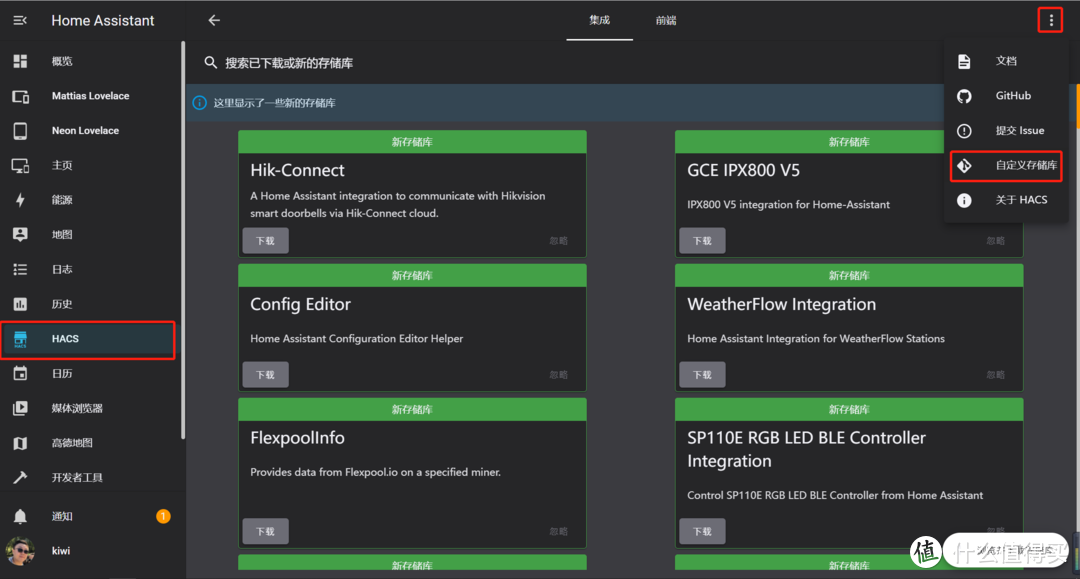Image resolution: width=1080 pixels, height=579 pixels.
Task: Click the HACS store icon
Action: tap(20, 339)
